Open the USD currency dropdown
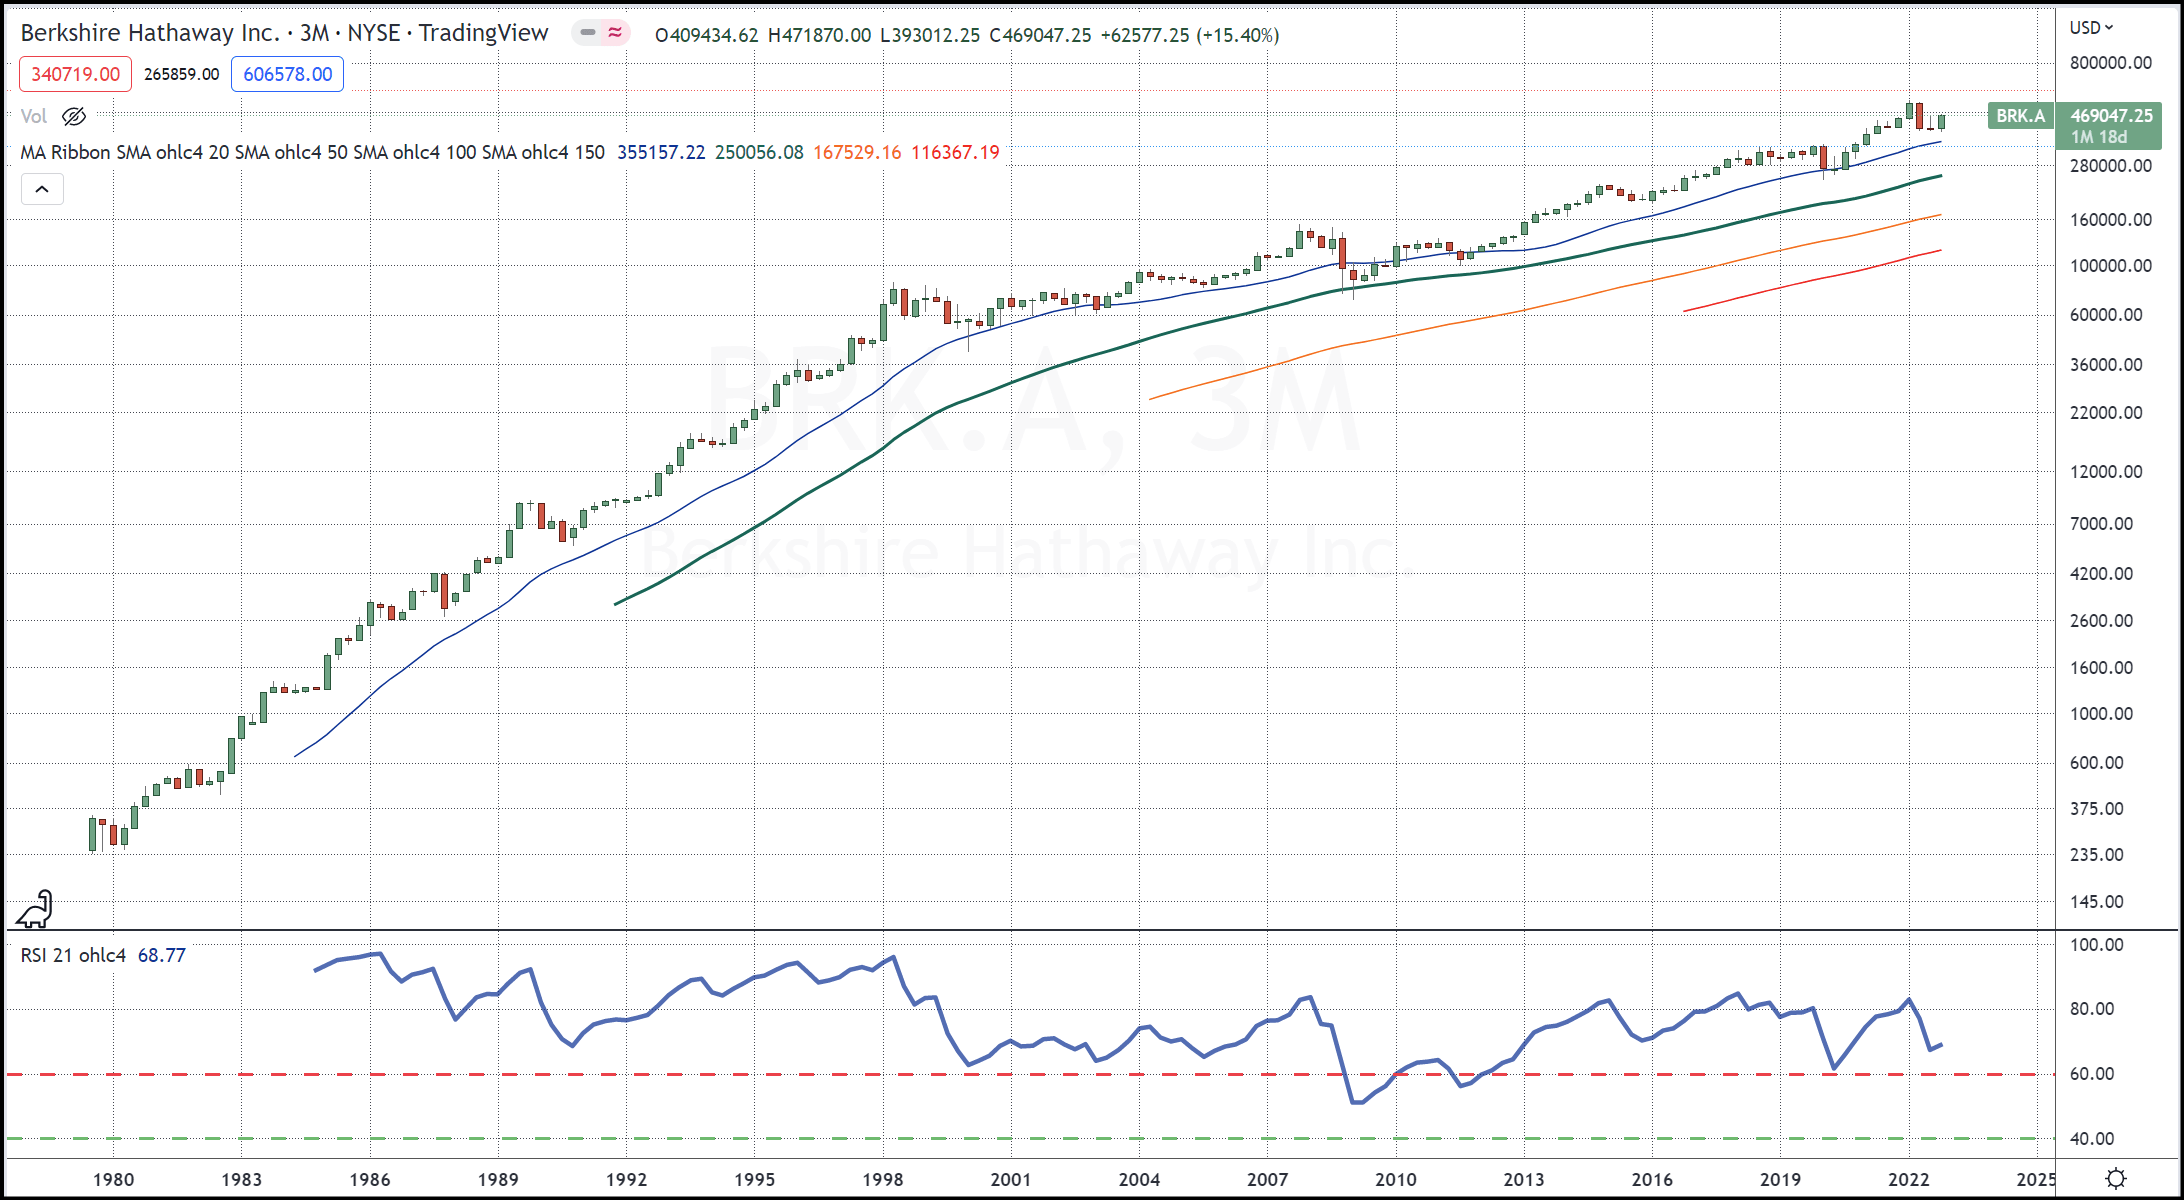 2091,27
